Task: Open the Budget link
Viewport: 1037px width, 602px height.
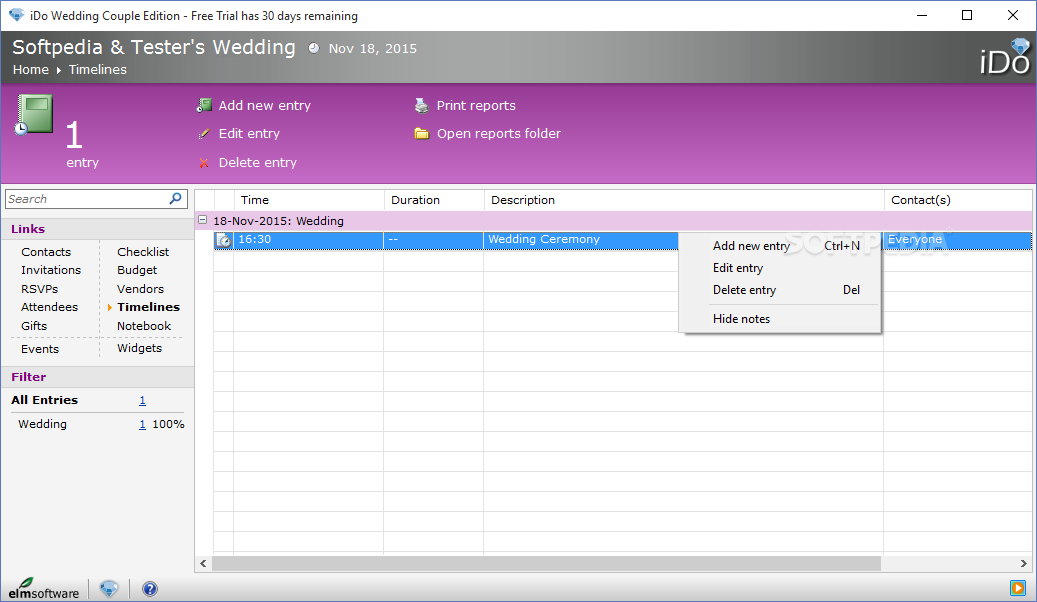Action: [x=137, y=270]
